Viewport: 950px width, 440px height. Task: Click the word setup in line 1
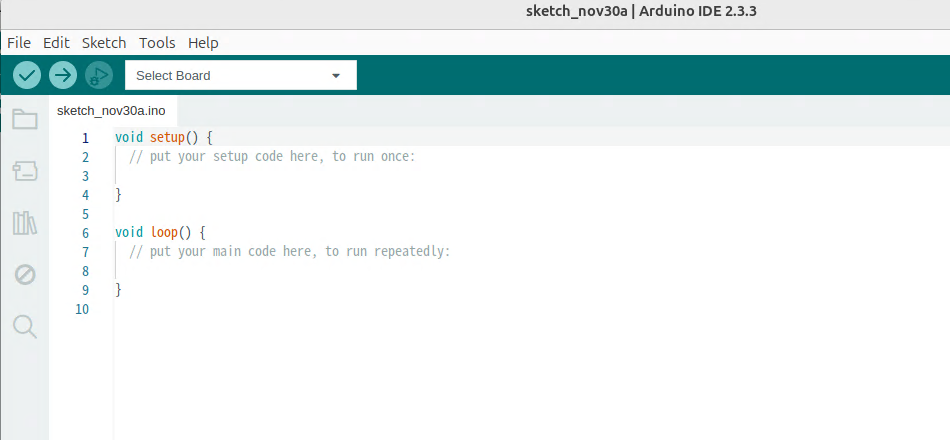167,138
